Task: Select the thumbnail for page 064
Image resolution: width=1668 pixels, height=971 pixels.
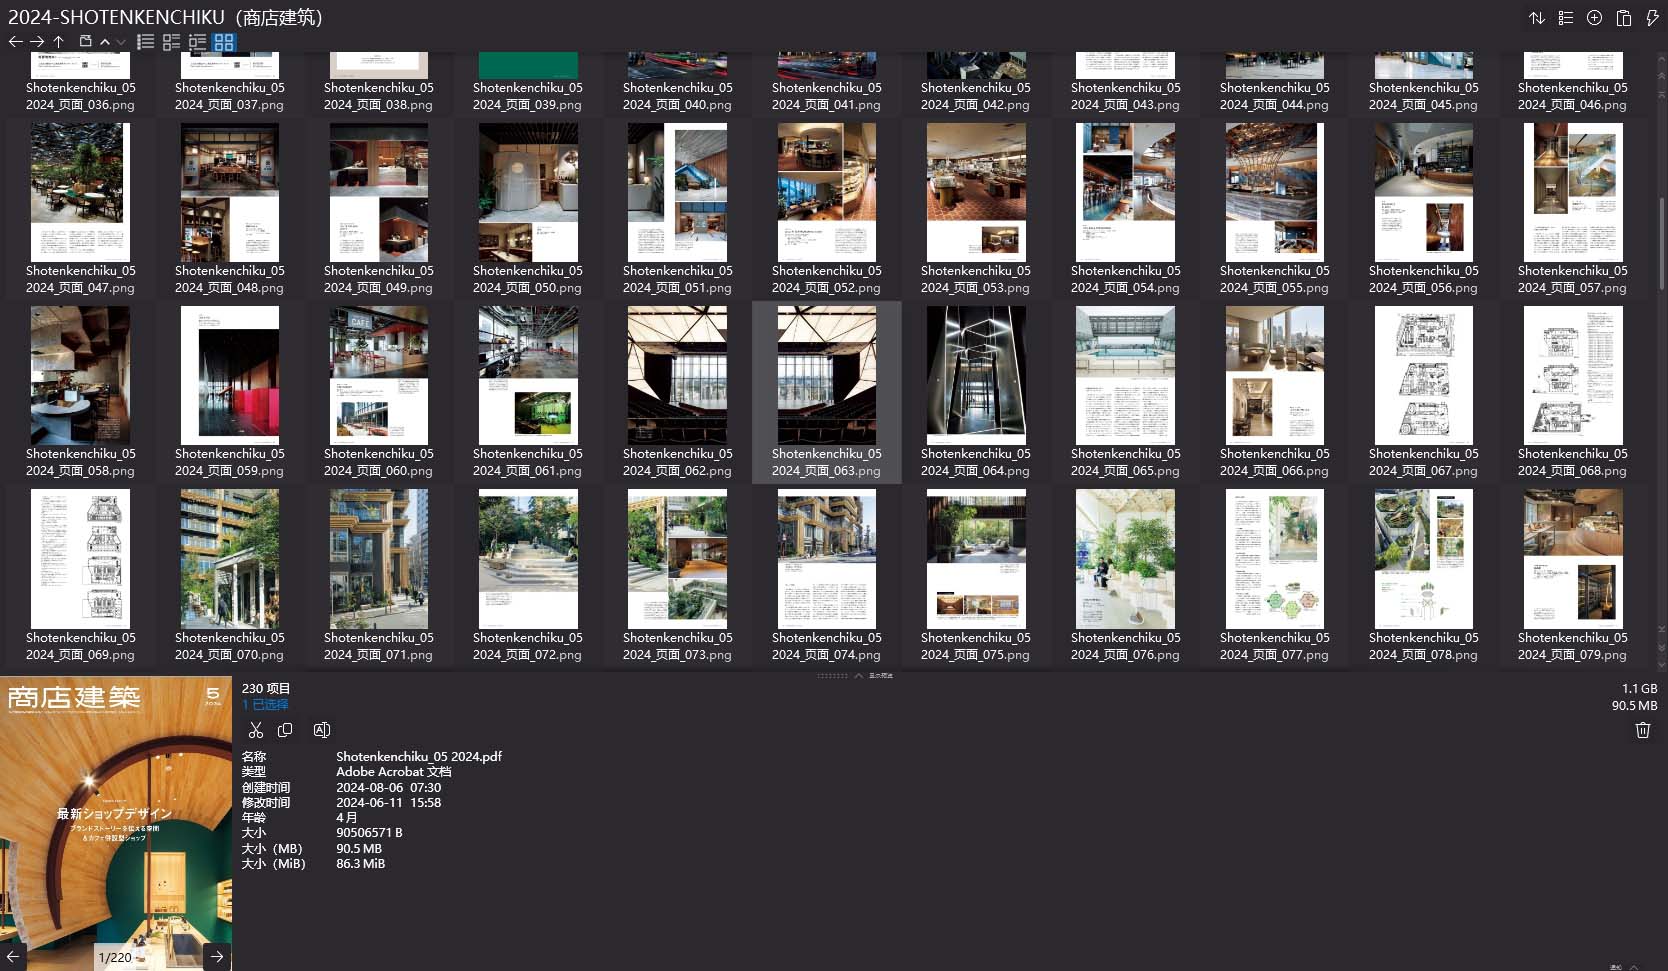Action: (x=976, y=375)
